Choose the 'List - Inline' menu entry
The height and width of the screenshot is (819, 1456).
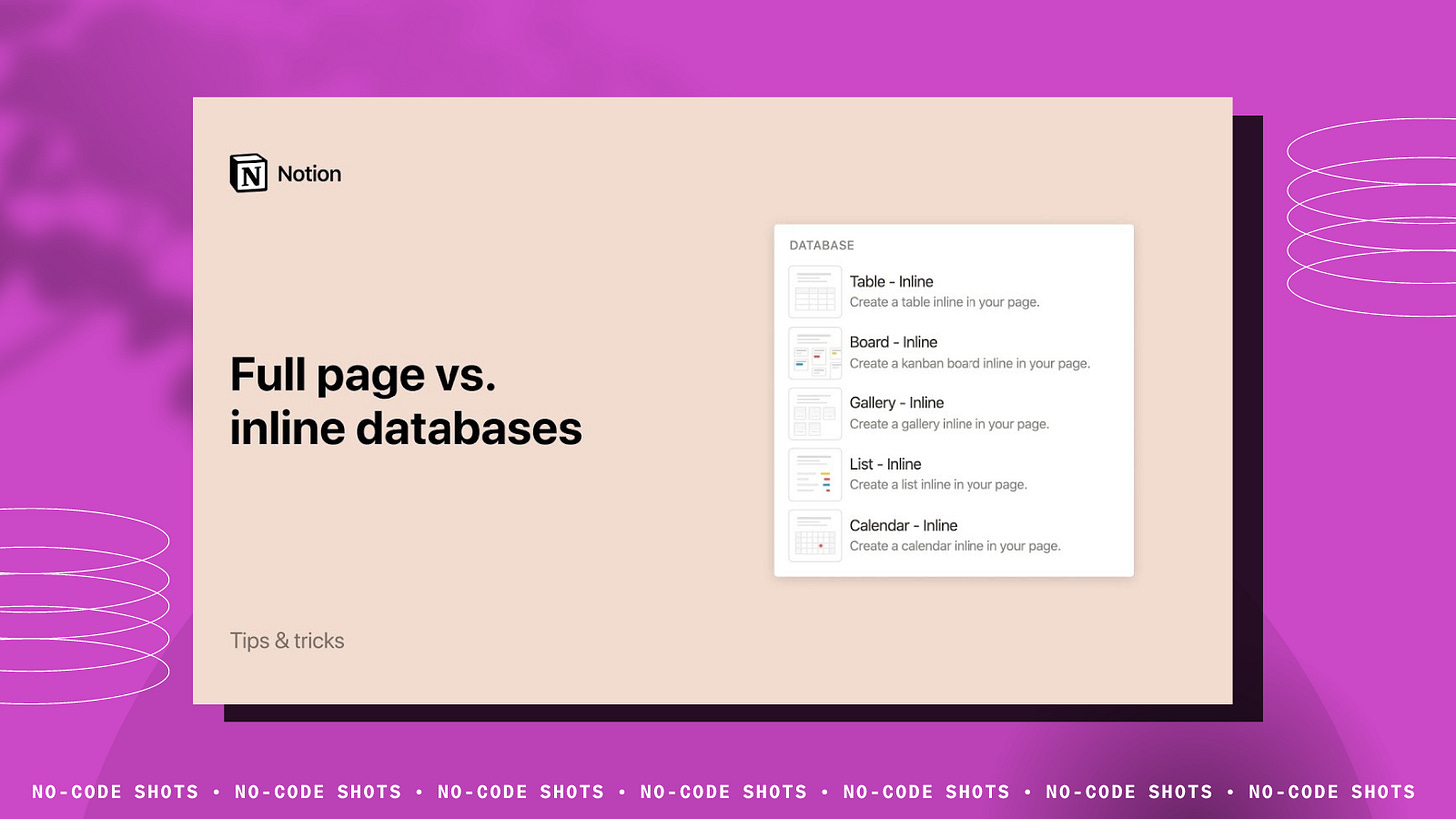point(954,474)
